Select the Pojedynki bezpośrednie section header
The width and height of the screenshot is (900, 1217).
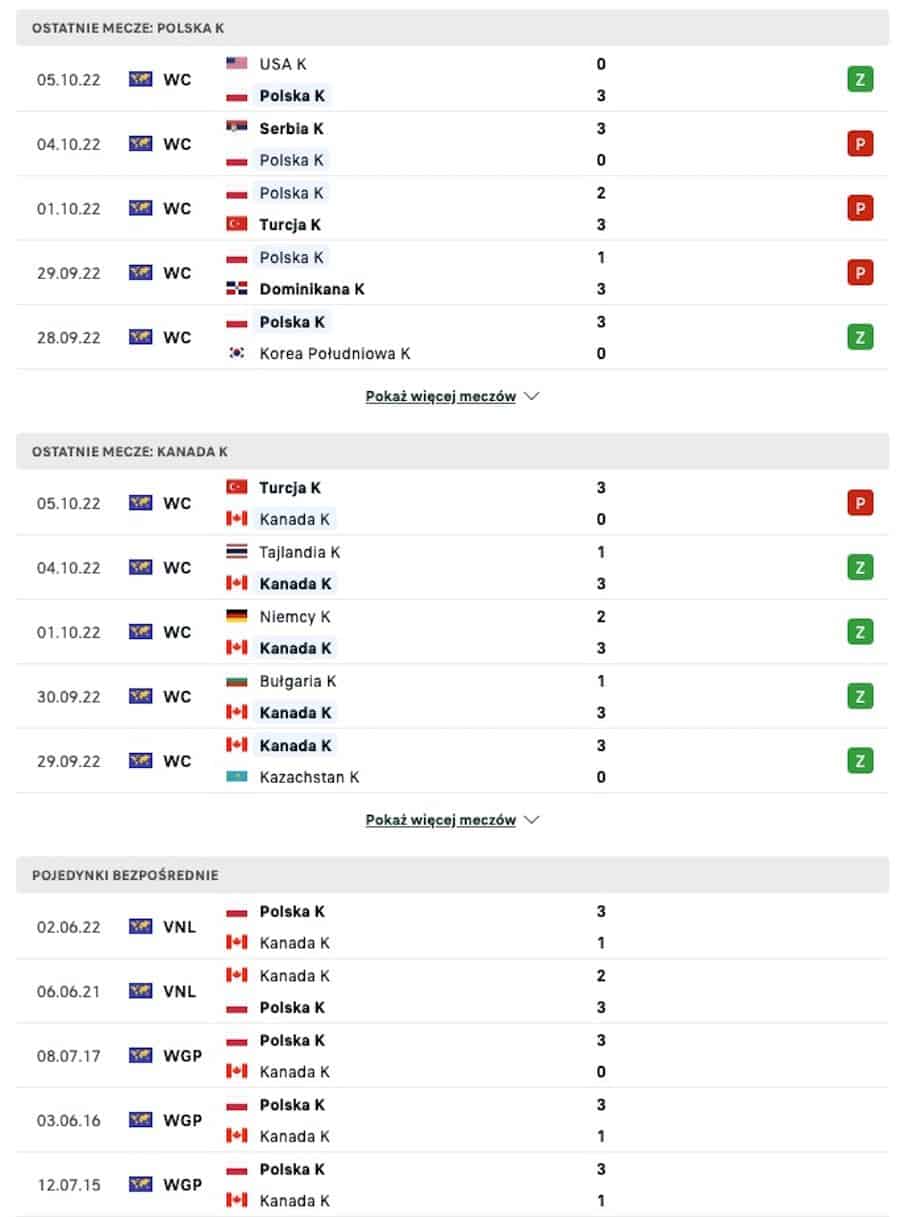452,875
